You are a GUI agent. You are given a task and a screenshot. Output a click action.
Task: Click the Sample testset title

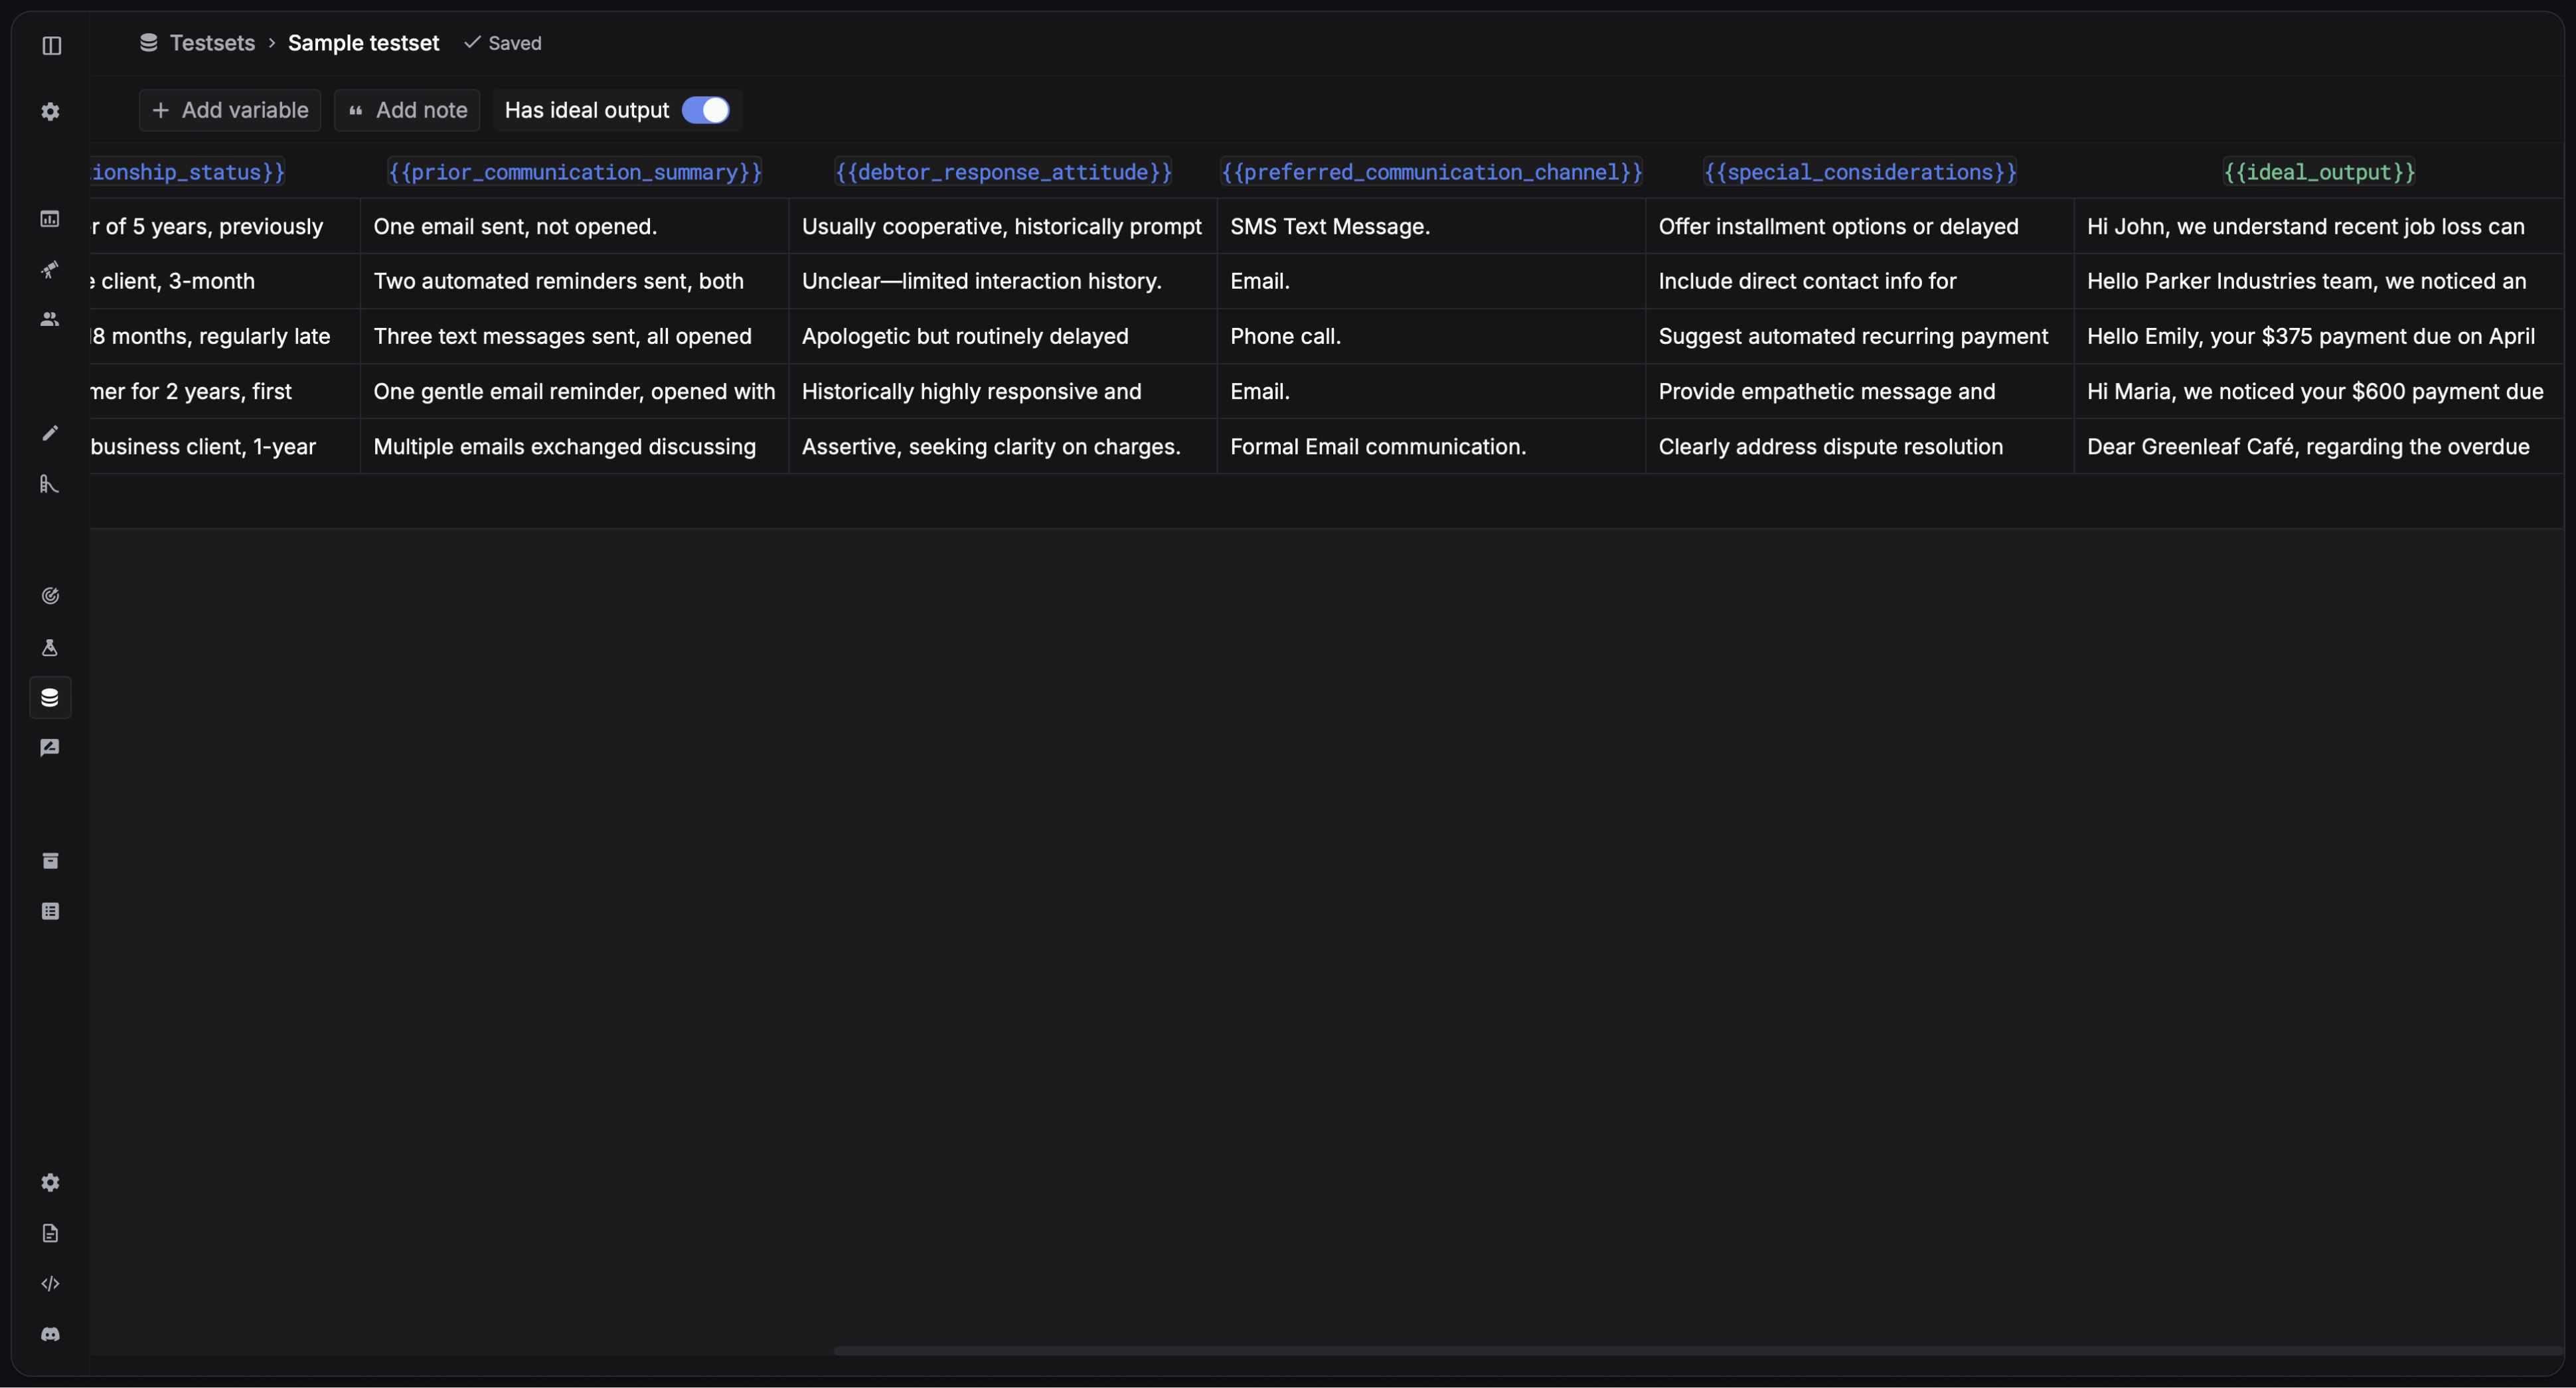(x=363, y=43)
